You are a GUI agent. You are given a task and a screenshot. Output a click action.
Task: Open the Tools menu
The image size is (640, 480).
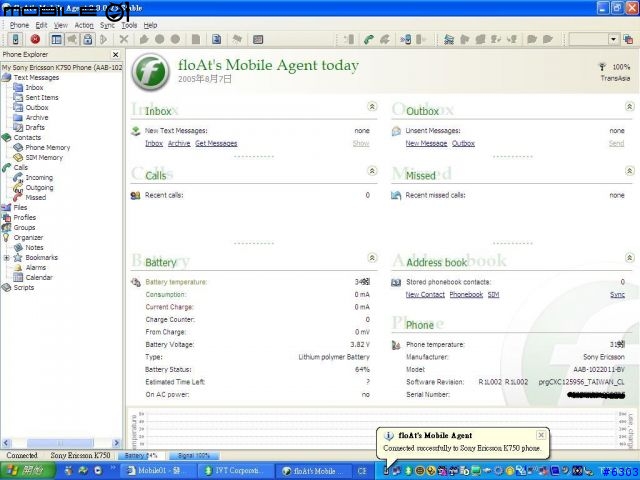click(129, 25)
